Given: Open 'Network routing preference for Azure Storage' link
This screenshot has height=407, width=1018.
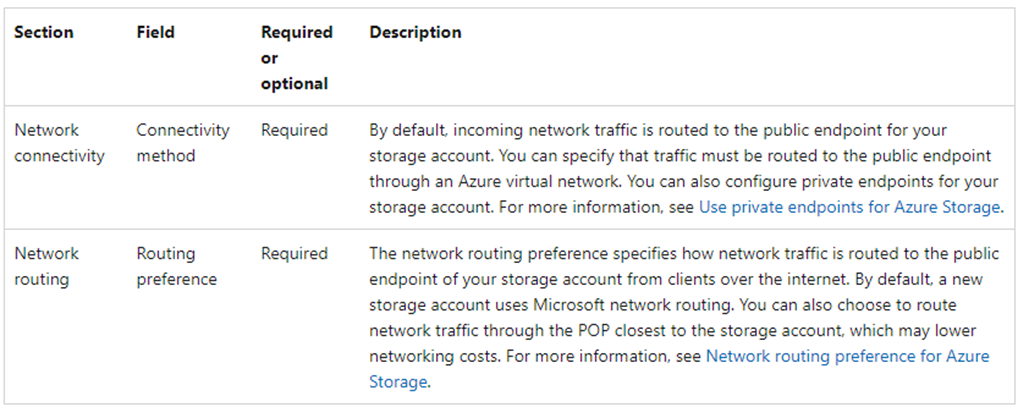Looking at the screenshot, I should click(x=679, y=369).
